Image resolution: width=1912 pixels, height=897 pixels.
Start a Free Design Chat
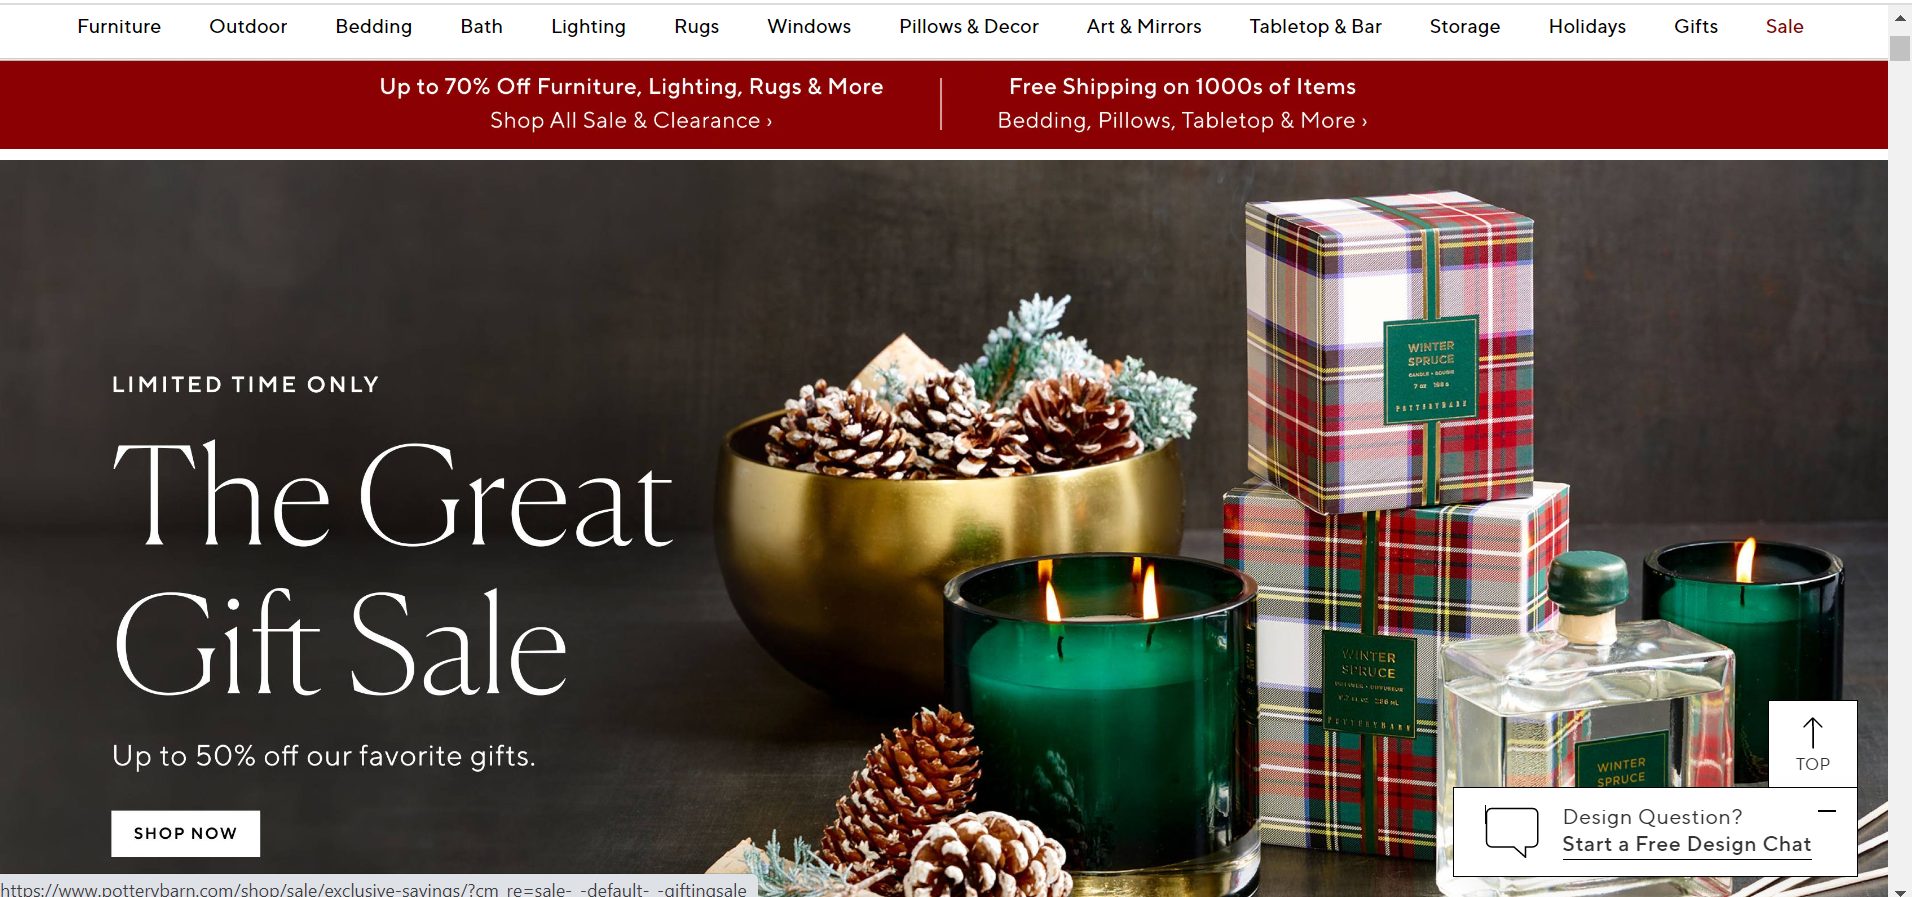click(1686, 844)
